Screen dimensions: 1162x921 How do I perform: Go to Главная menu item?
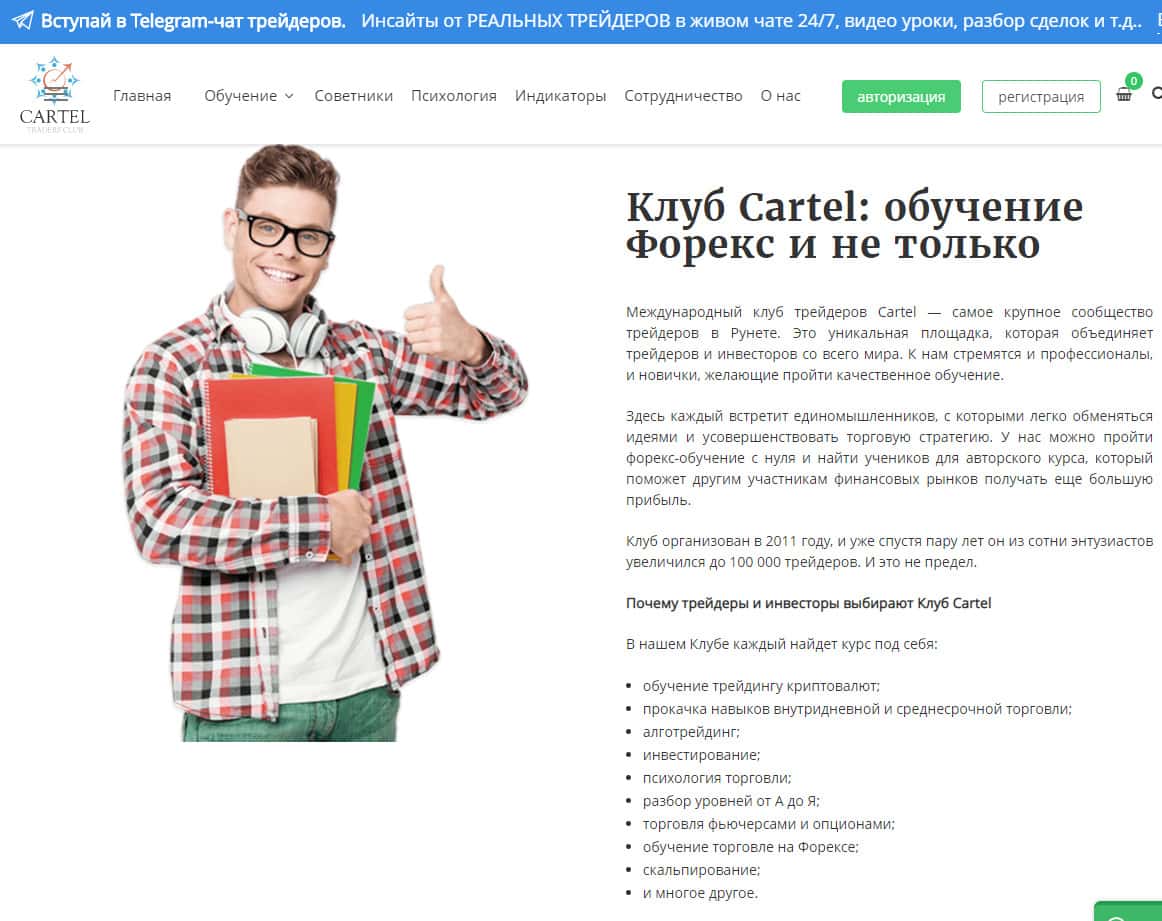tap(142, 96)
